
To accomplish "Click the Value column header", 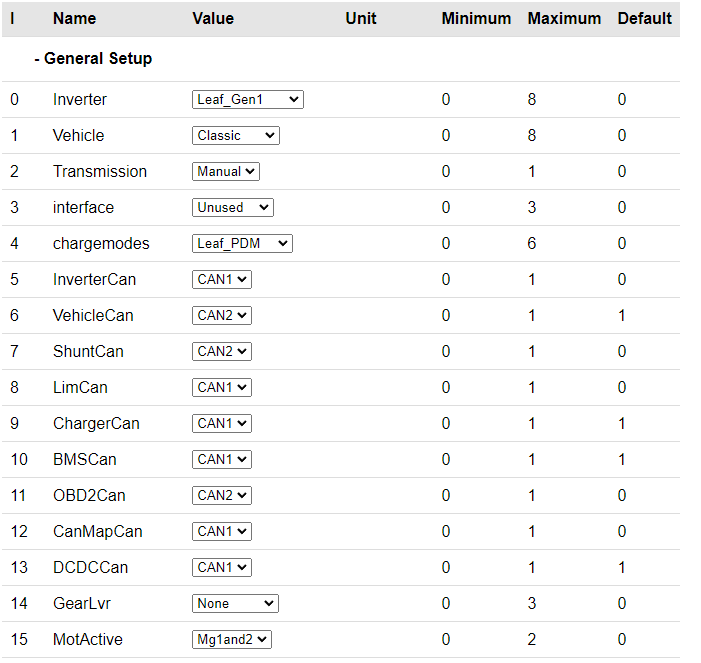I will pos(212,19).
